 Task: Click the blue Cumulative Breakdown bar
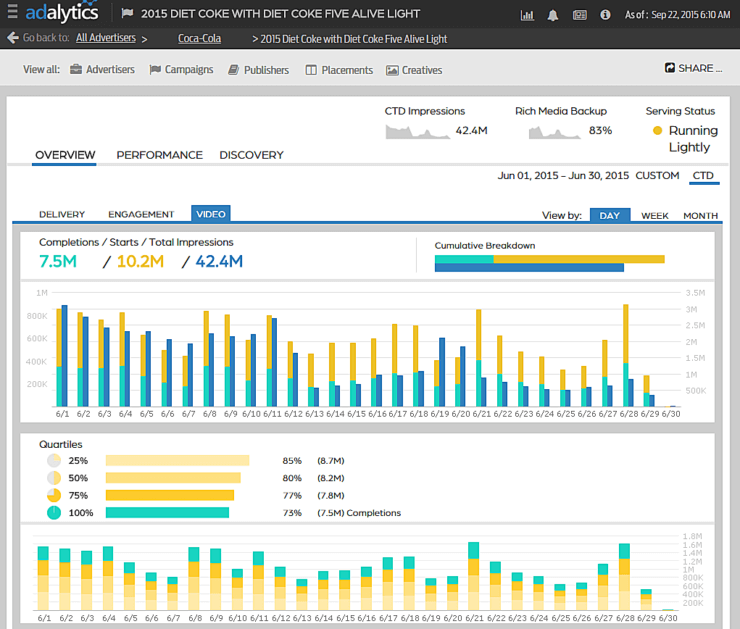[529, 268]
